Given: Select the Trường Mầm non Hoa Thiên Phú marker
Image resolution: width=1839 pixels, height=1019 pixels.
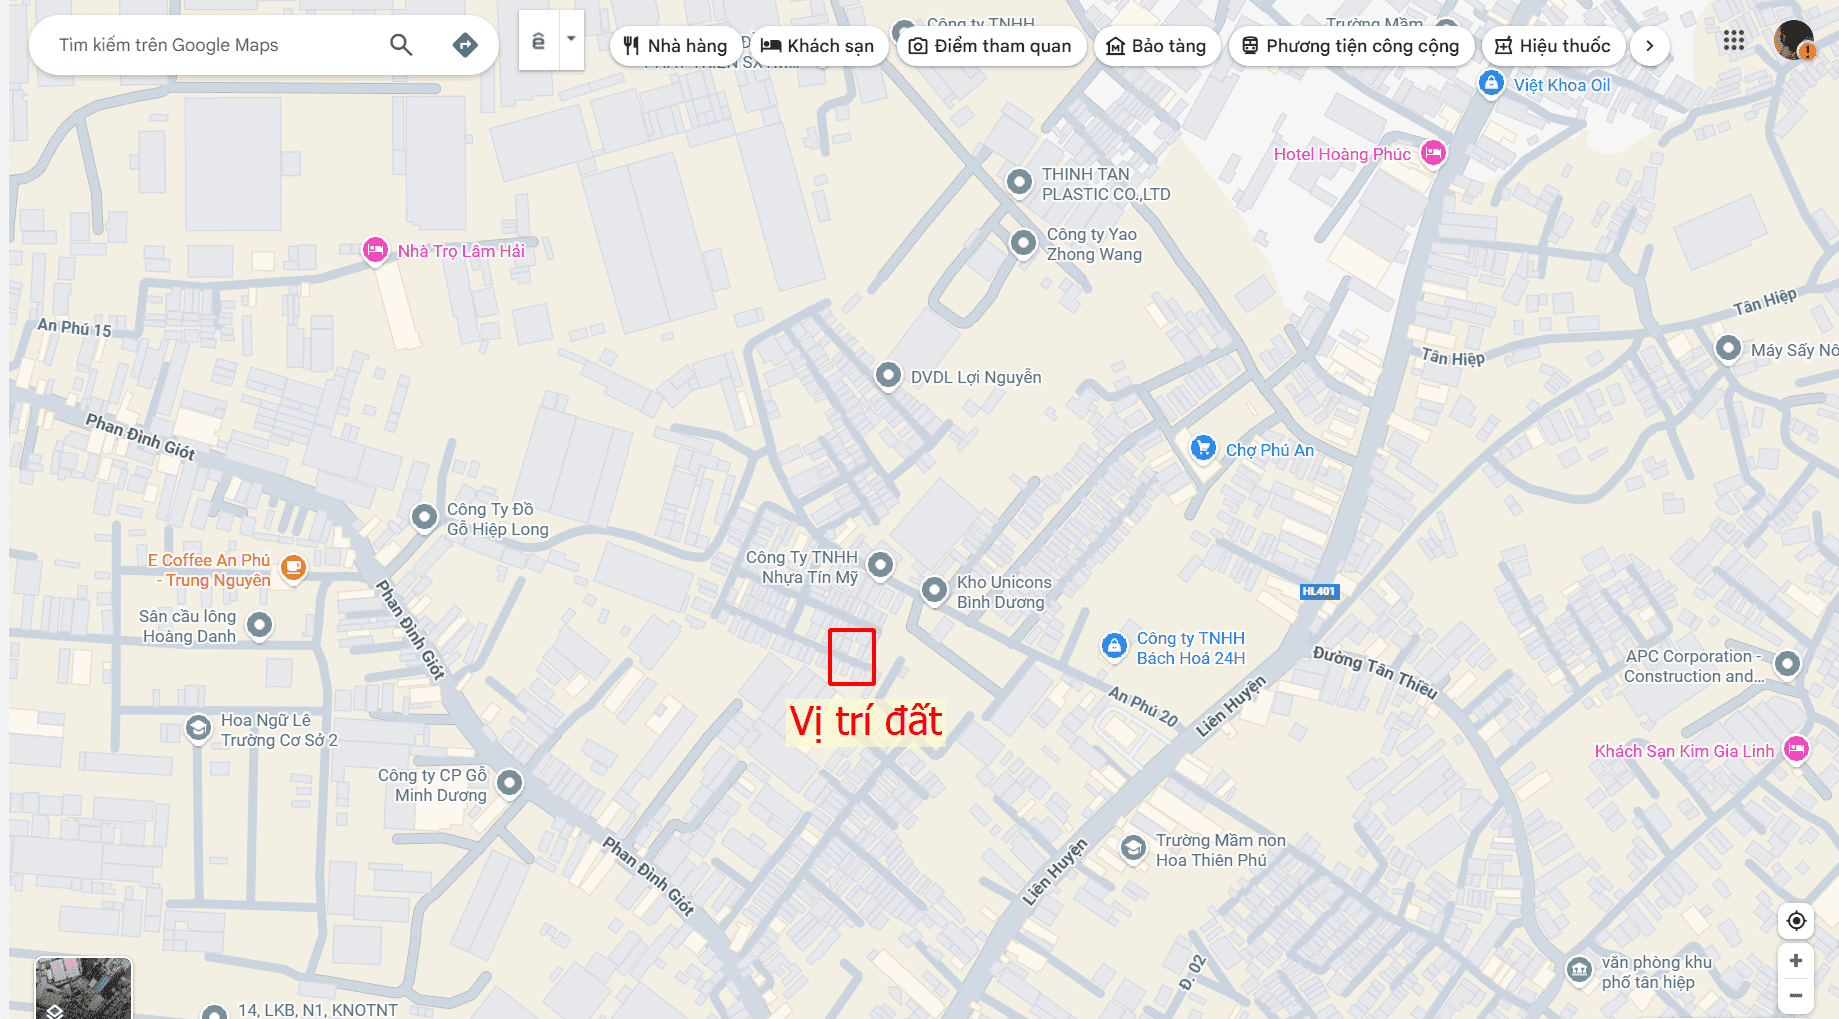Looking at the screenshot, I should pos(1133,849).
